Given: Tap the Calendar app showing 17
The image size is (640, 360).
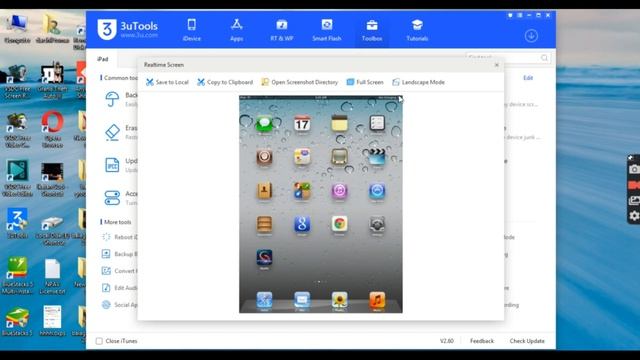Looking at the screenshot, I should coord(302,123).
